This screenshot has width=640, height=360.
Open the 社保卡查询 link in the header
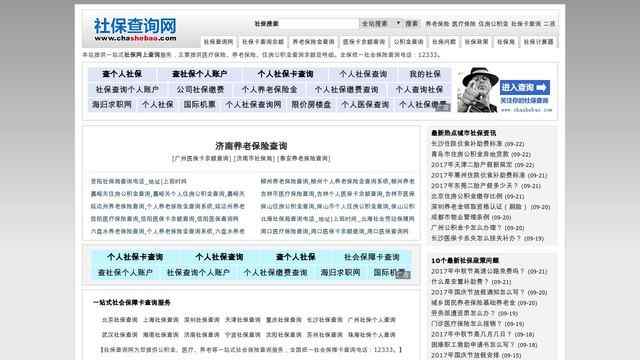526,24
